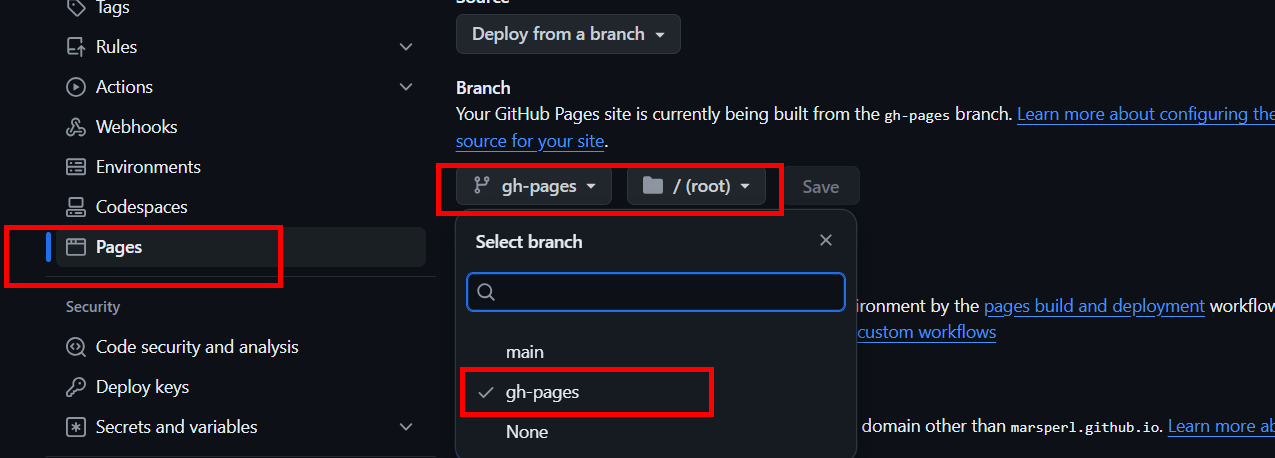Click the Rules icon in sidebar
The image size is (1275, 458).
(75, 47)
